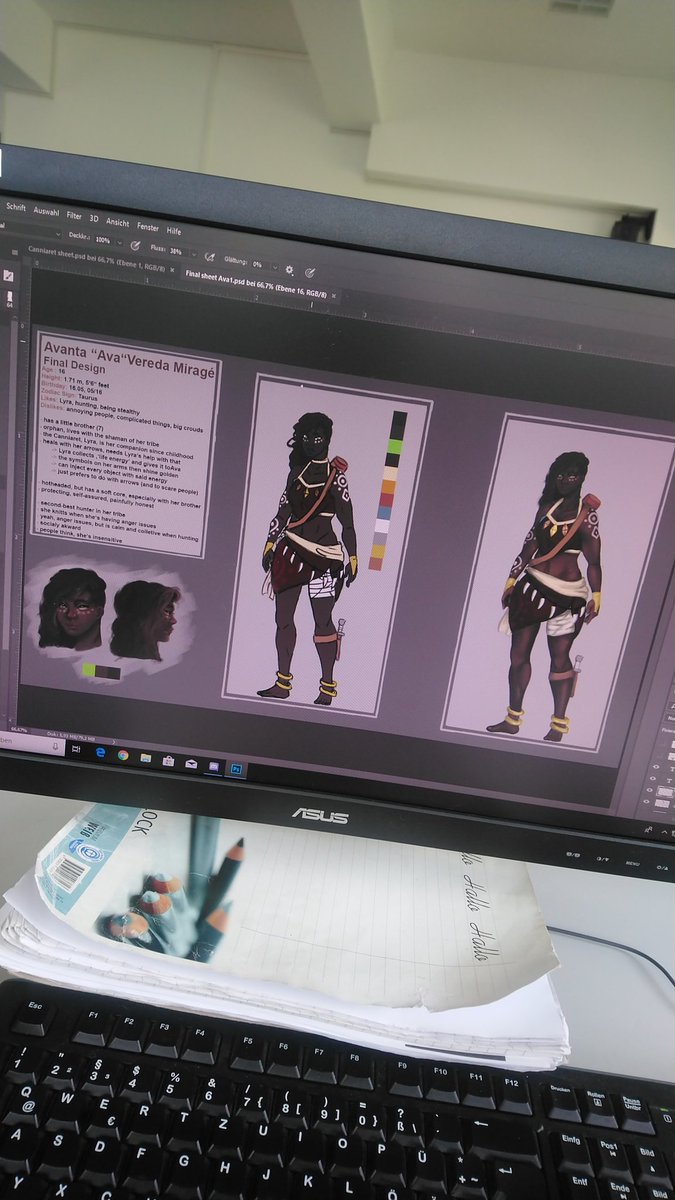Click the Dok: document size status text

coord(70,736)
